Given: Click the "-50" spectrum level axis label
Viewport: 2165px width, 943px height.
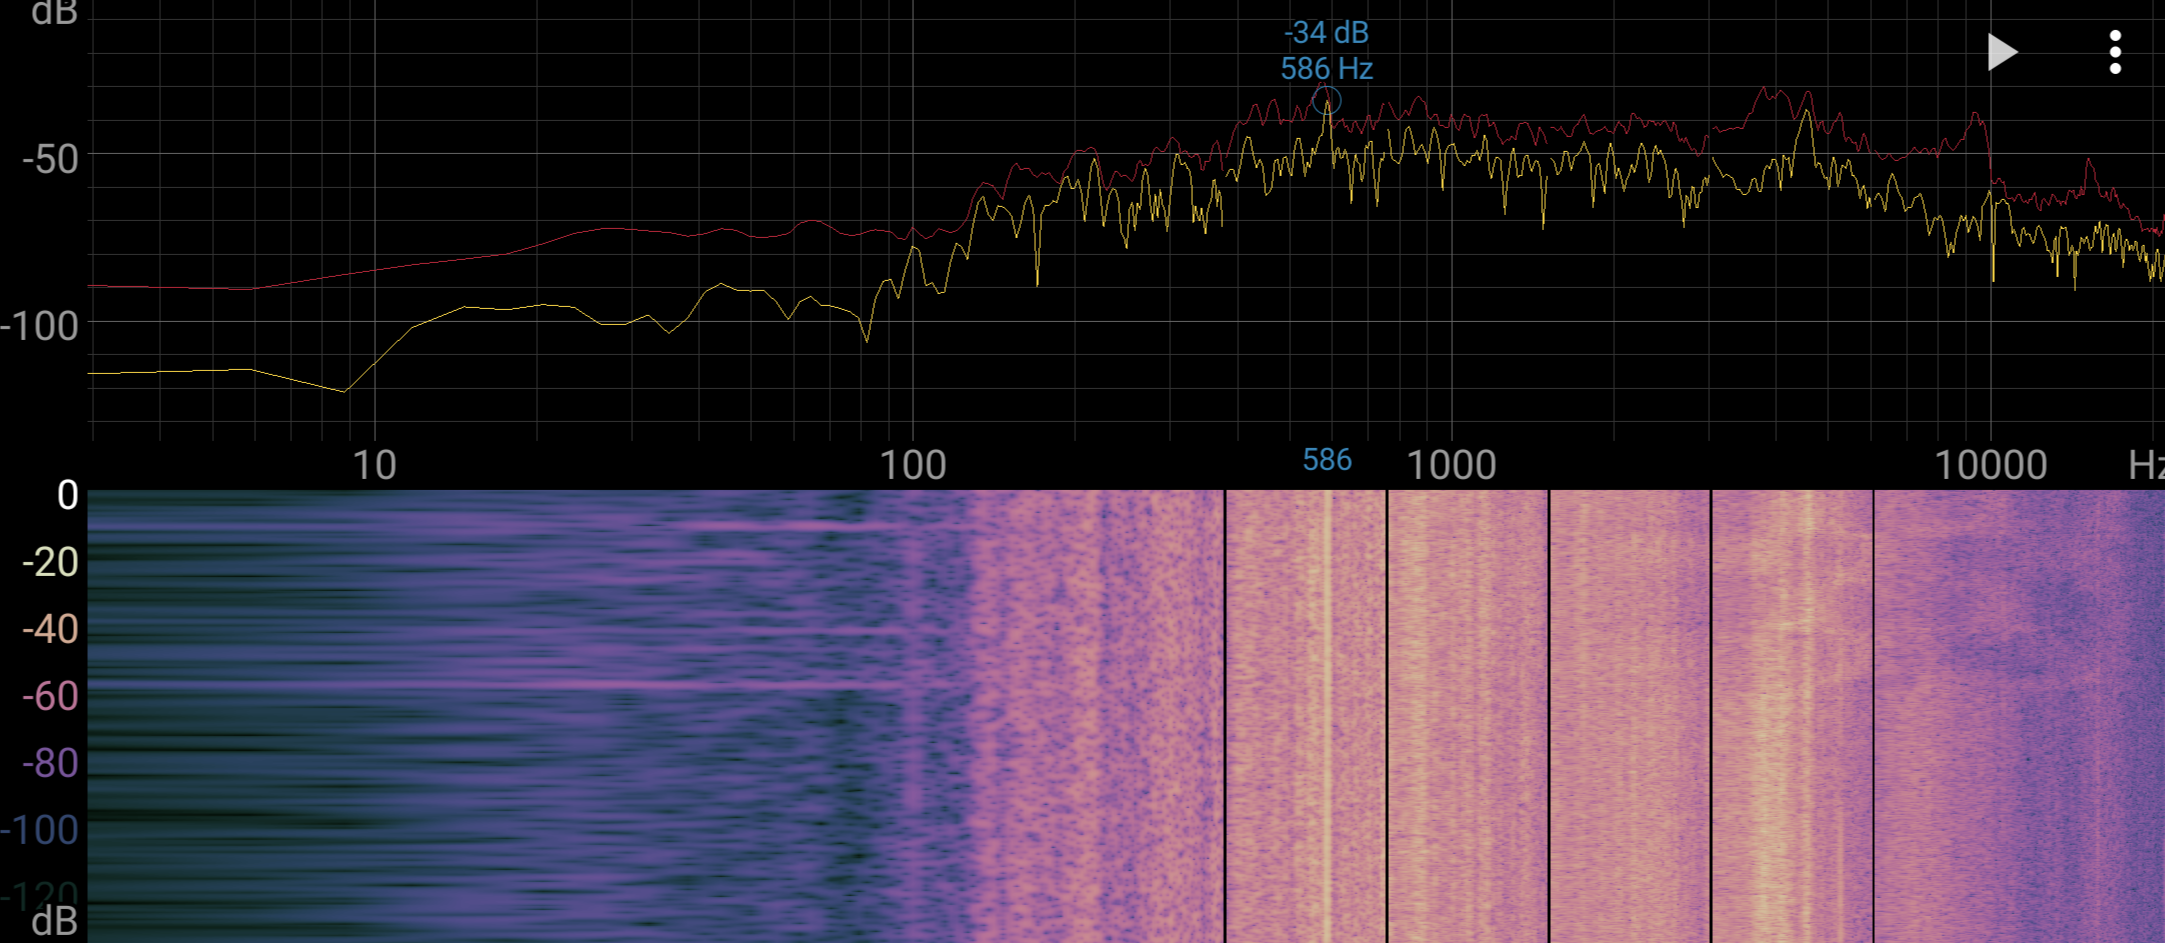Looking at the screenshot, I should coord(50,159).
